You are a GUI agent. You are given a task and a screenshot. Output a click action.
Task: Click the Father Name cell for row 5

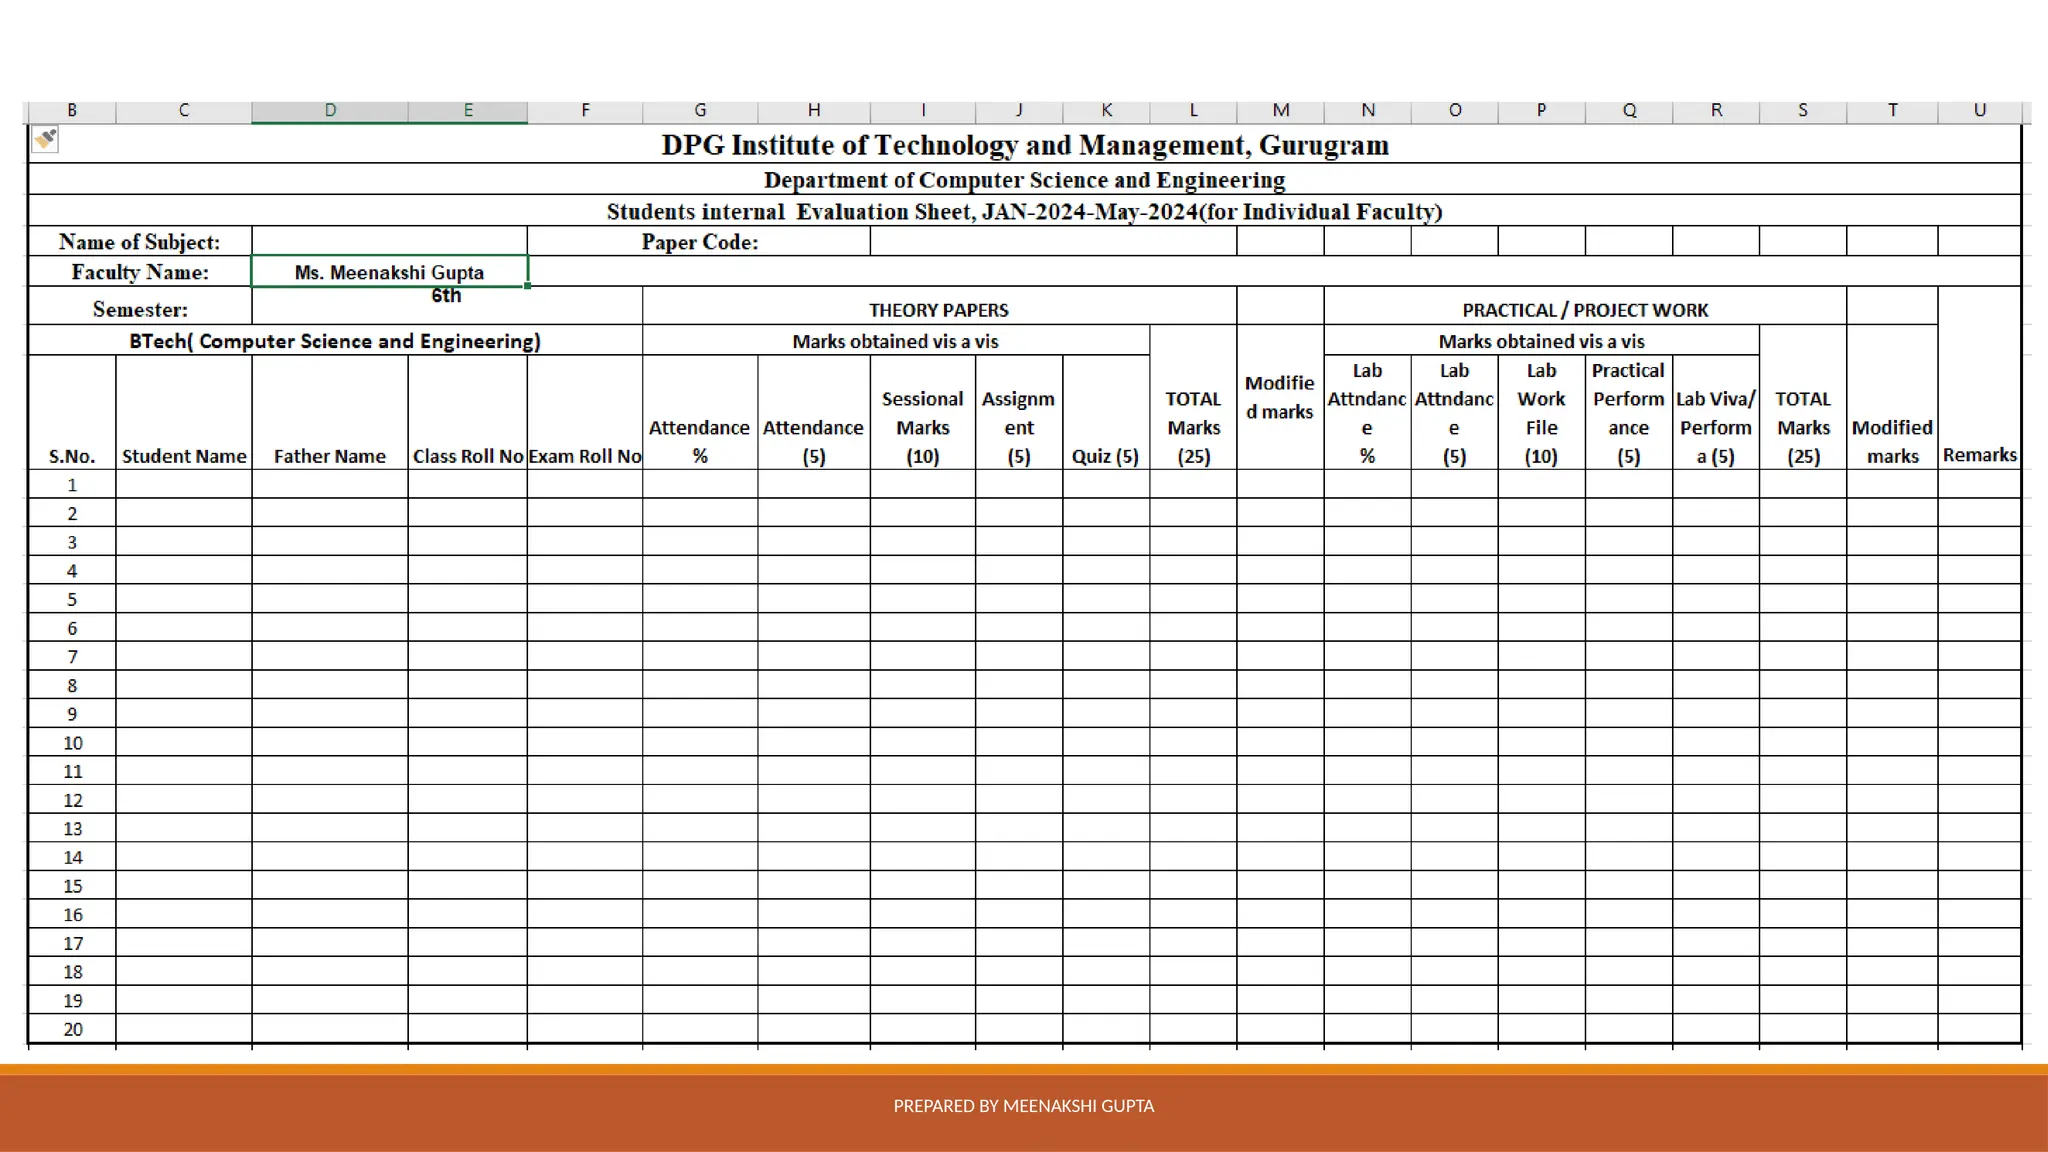point(330,600)
